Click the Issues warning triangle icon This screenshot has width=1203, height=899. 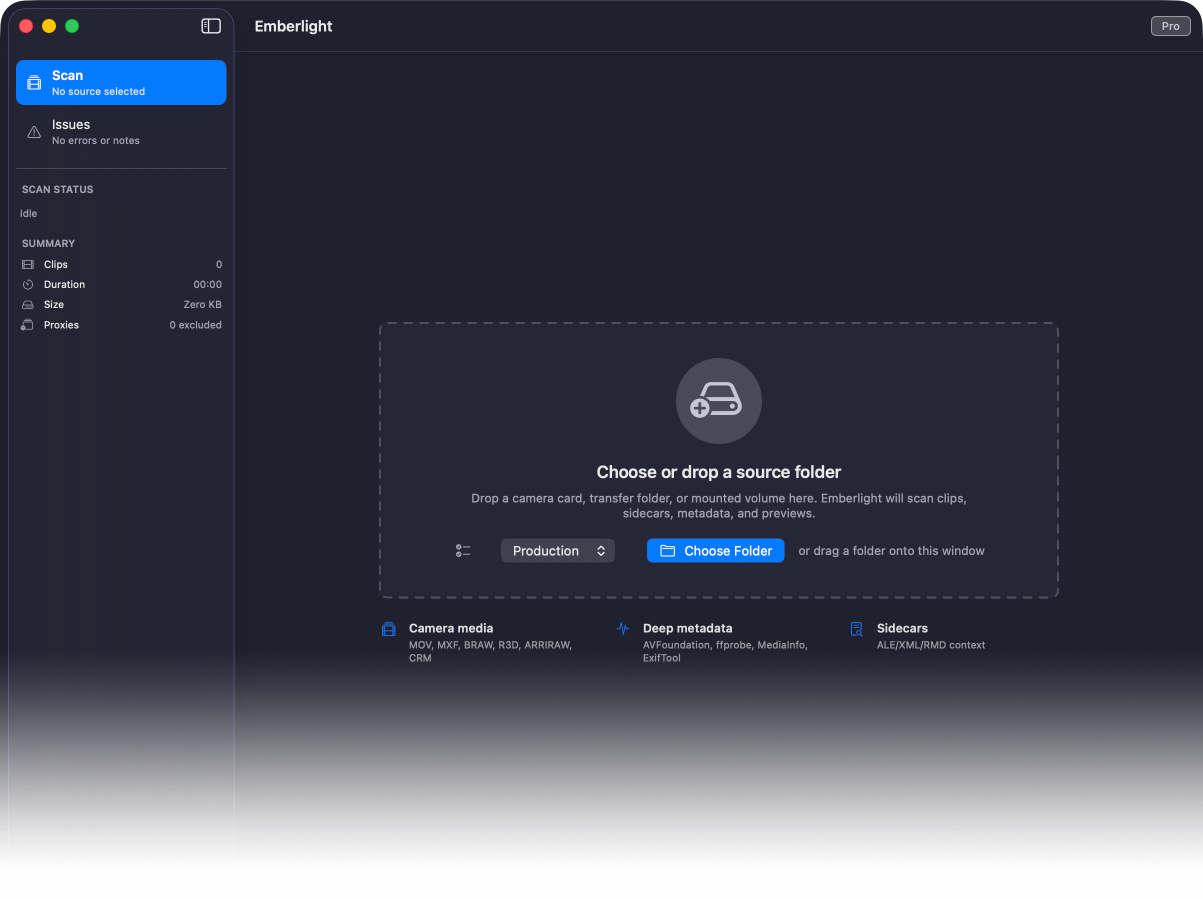(x=34, y=132)
